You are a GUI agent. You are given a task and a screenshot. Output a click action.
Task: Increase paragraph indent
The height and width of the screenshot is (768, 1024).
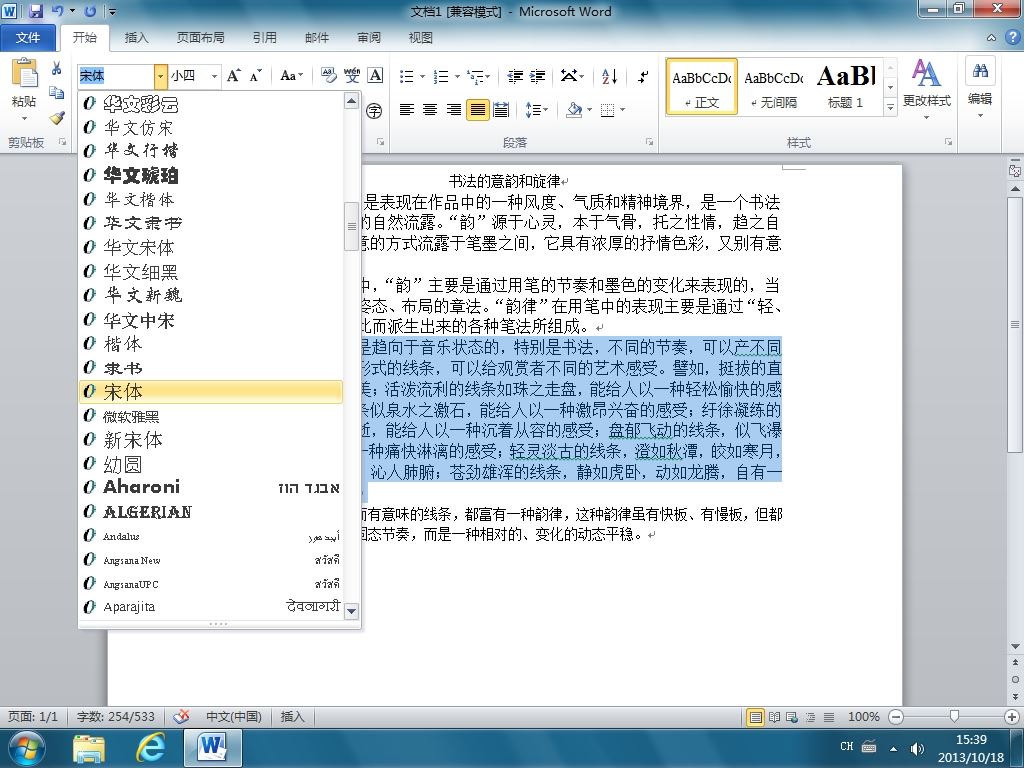[537, 76]
